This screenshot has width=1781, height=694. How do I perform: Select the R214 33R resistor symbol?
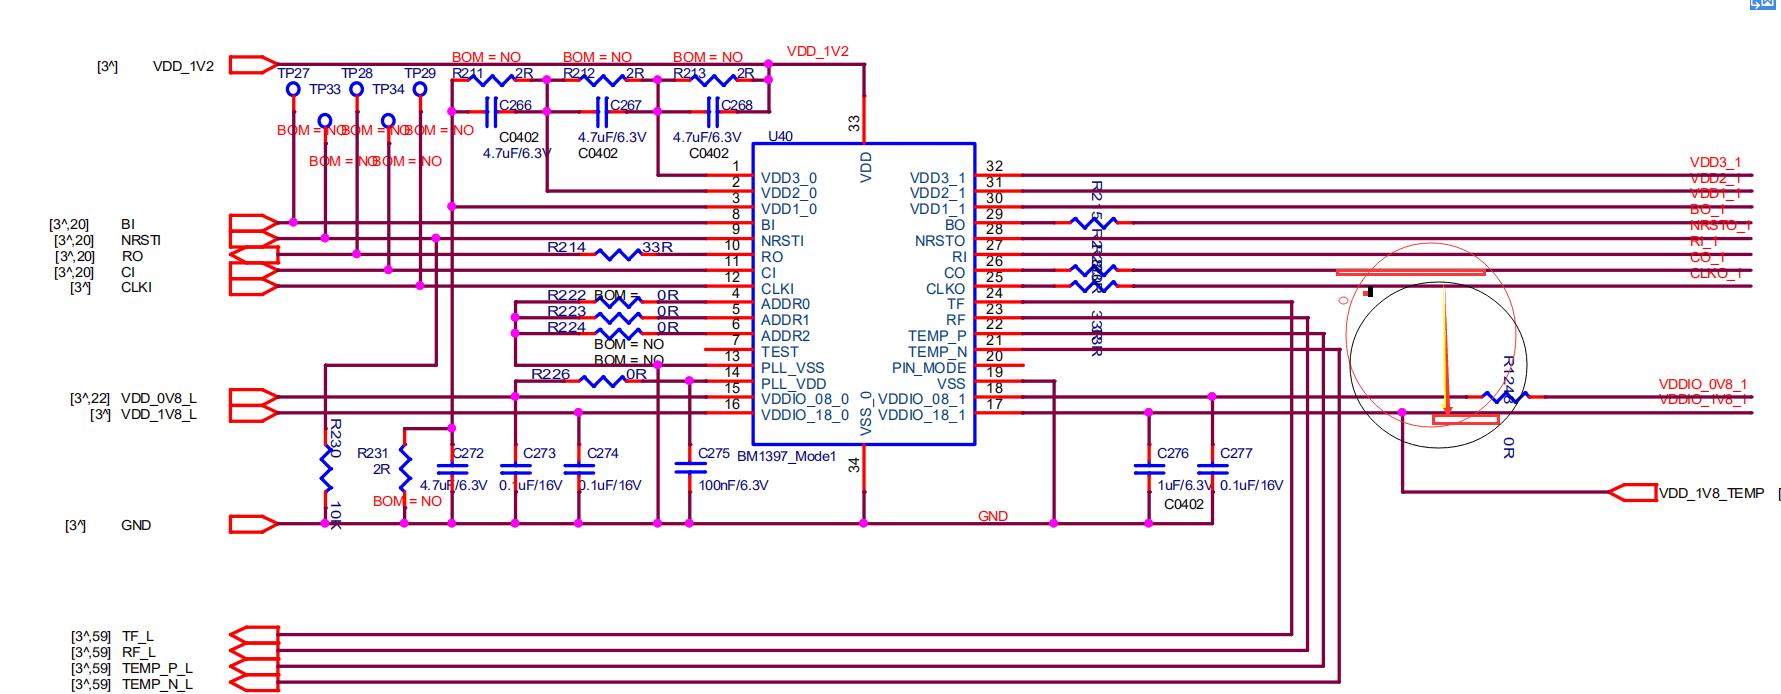click(x=619, y=255)
